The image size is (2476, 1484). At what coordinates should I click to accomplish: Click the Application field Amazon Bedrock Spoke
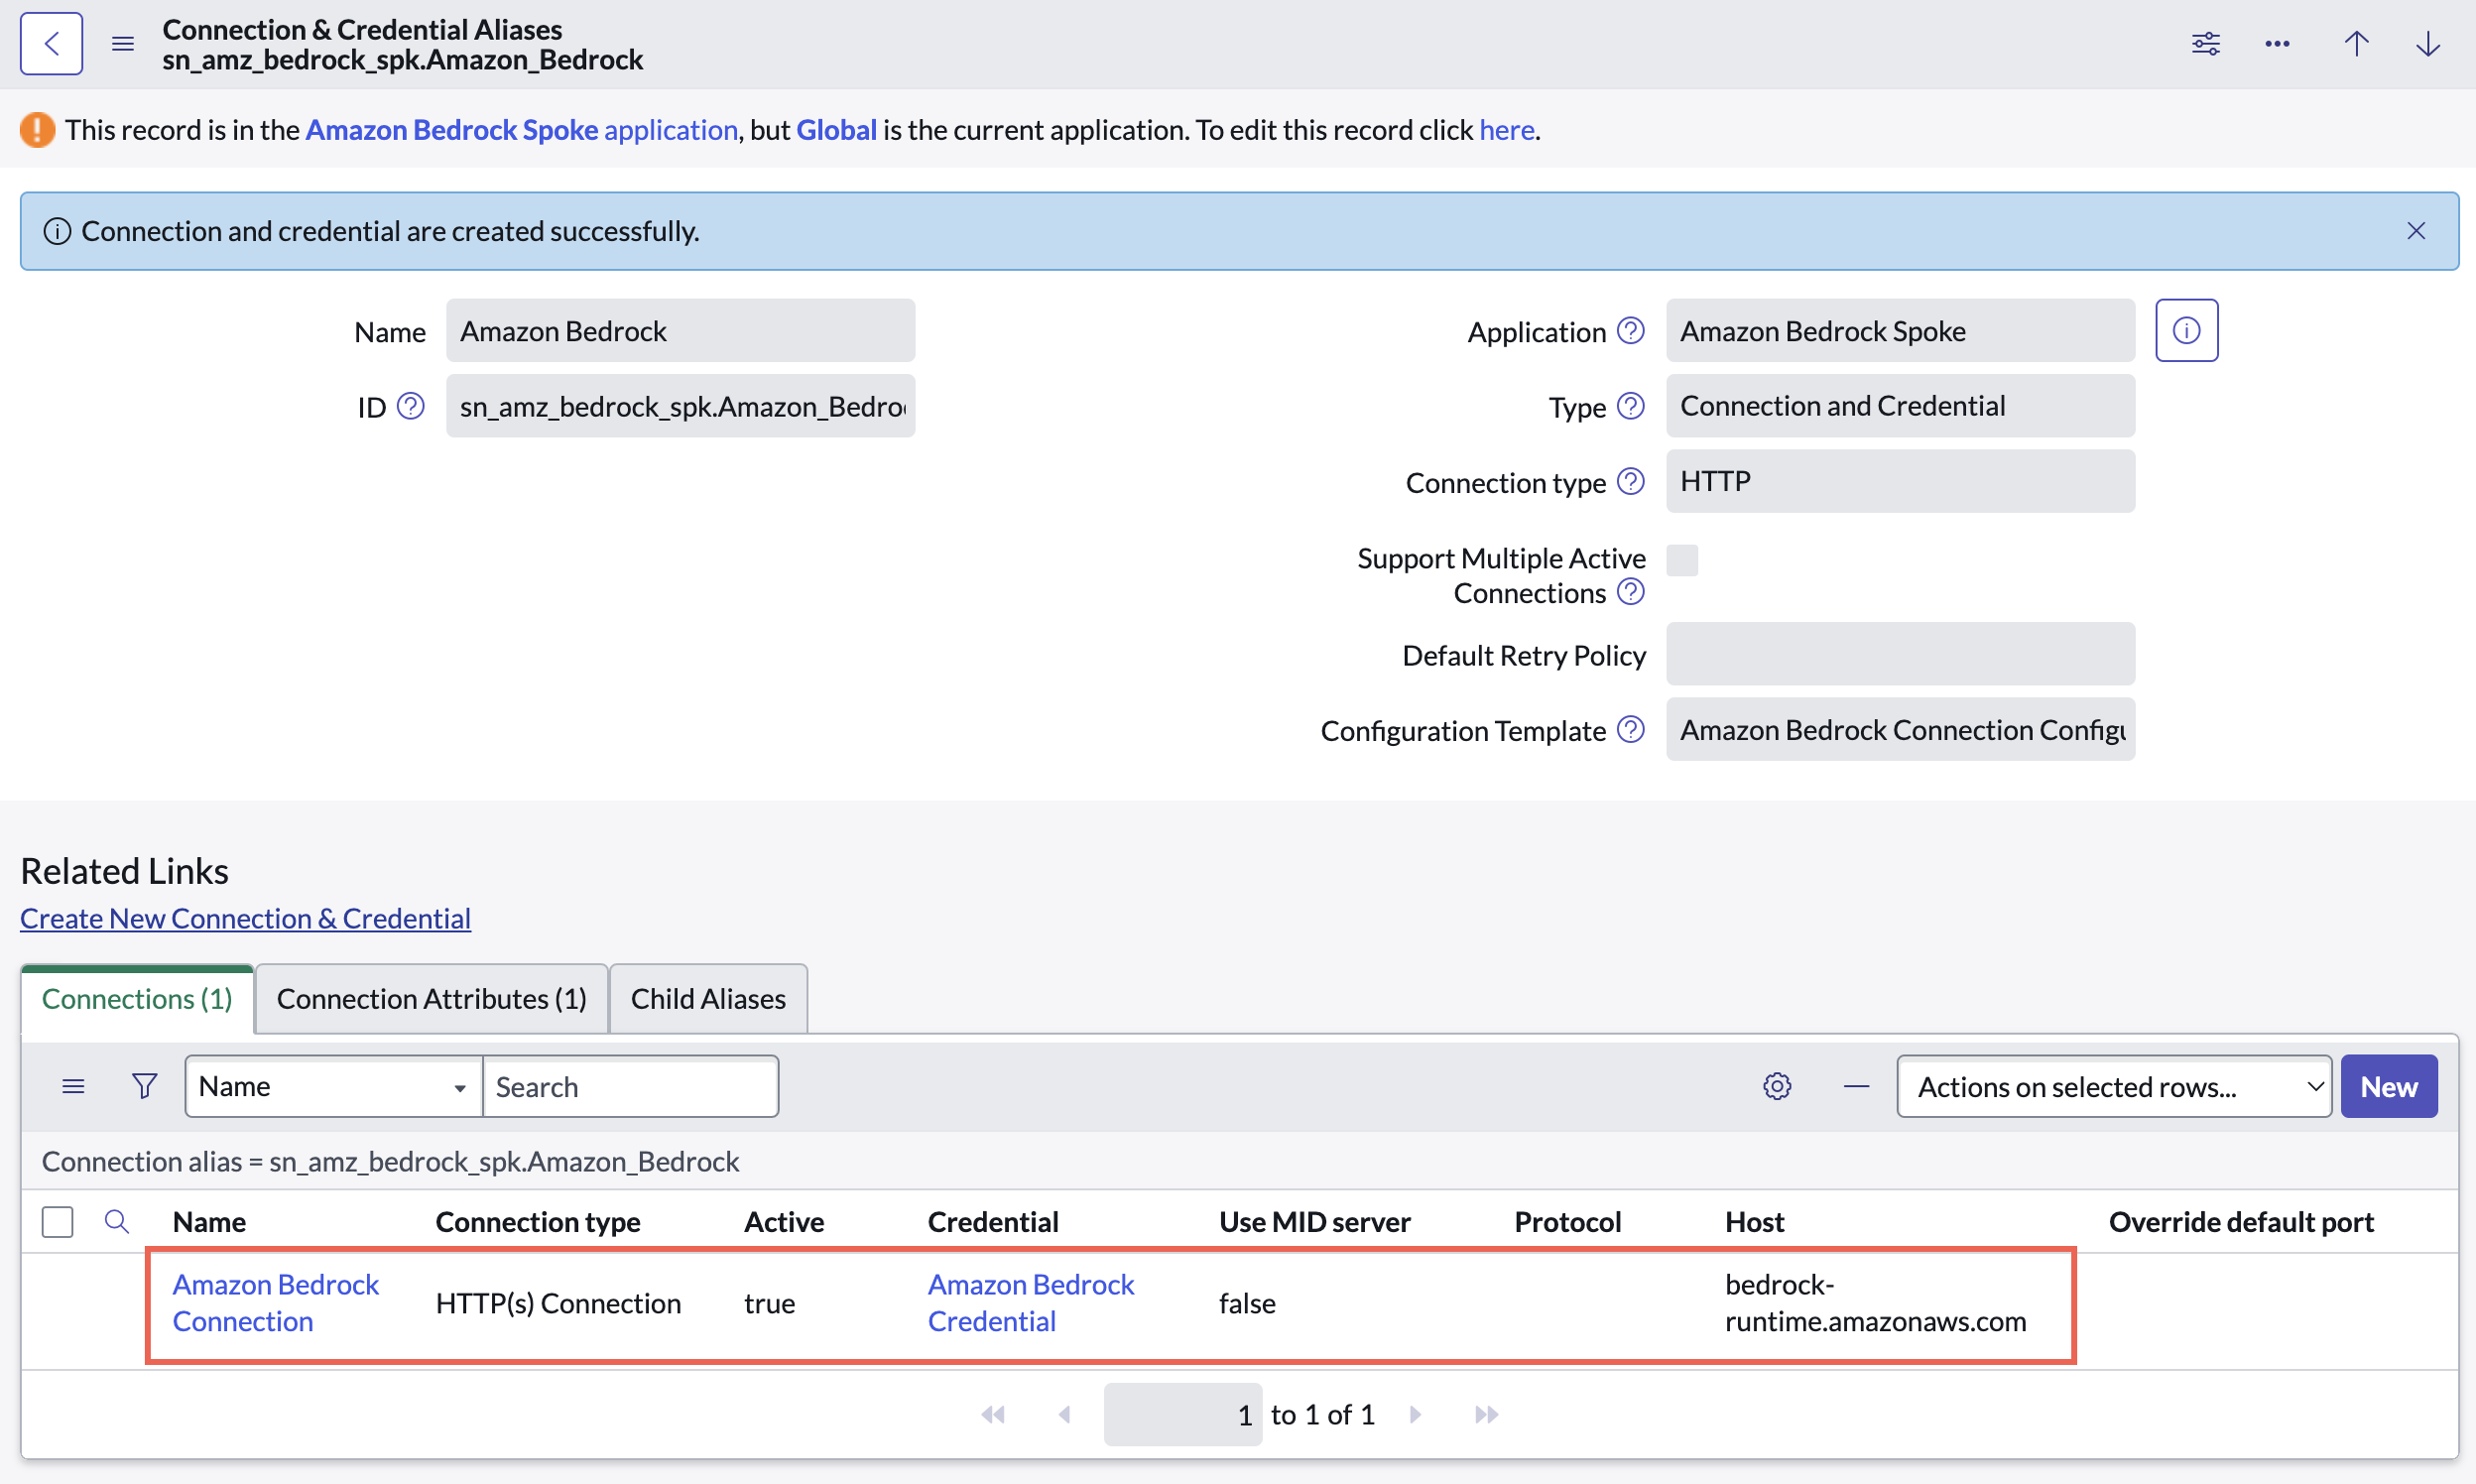(1900, 330)
